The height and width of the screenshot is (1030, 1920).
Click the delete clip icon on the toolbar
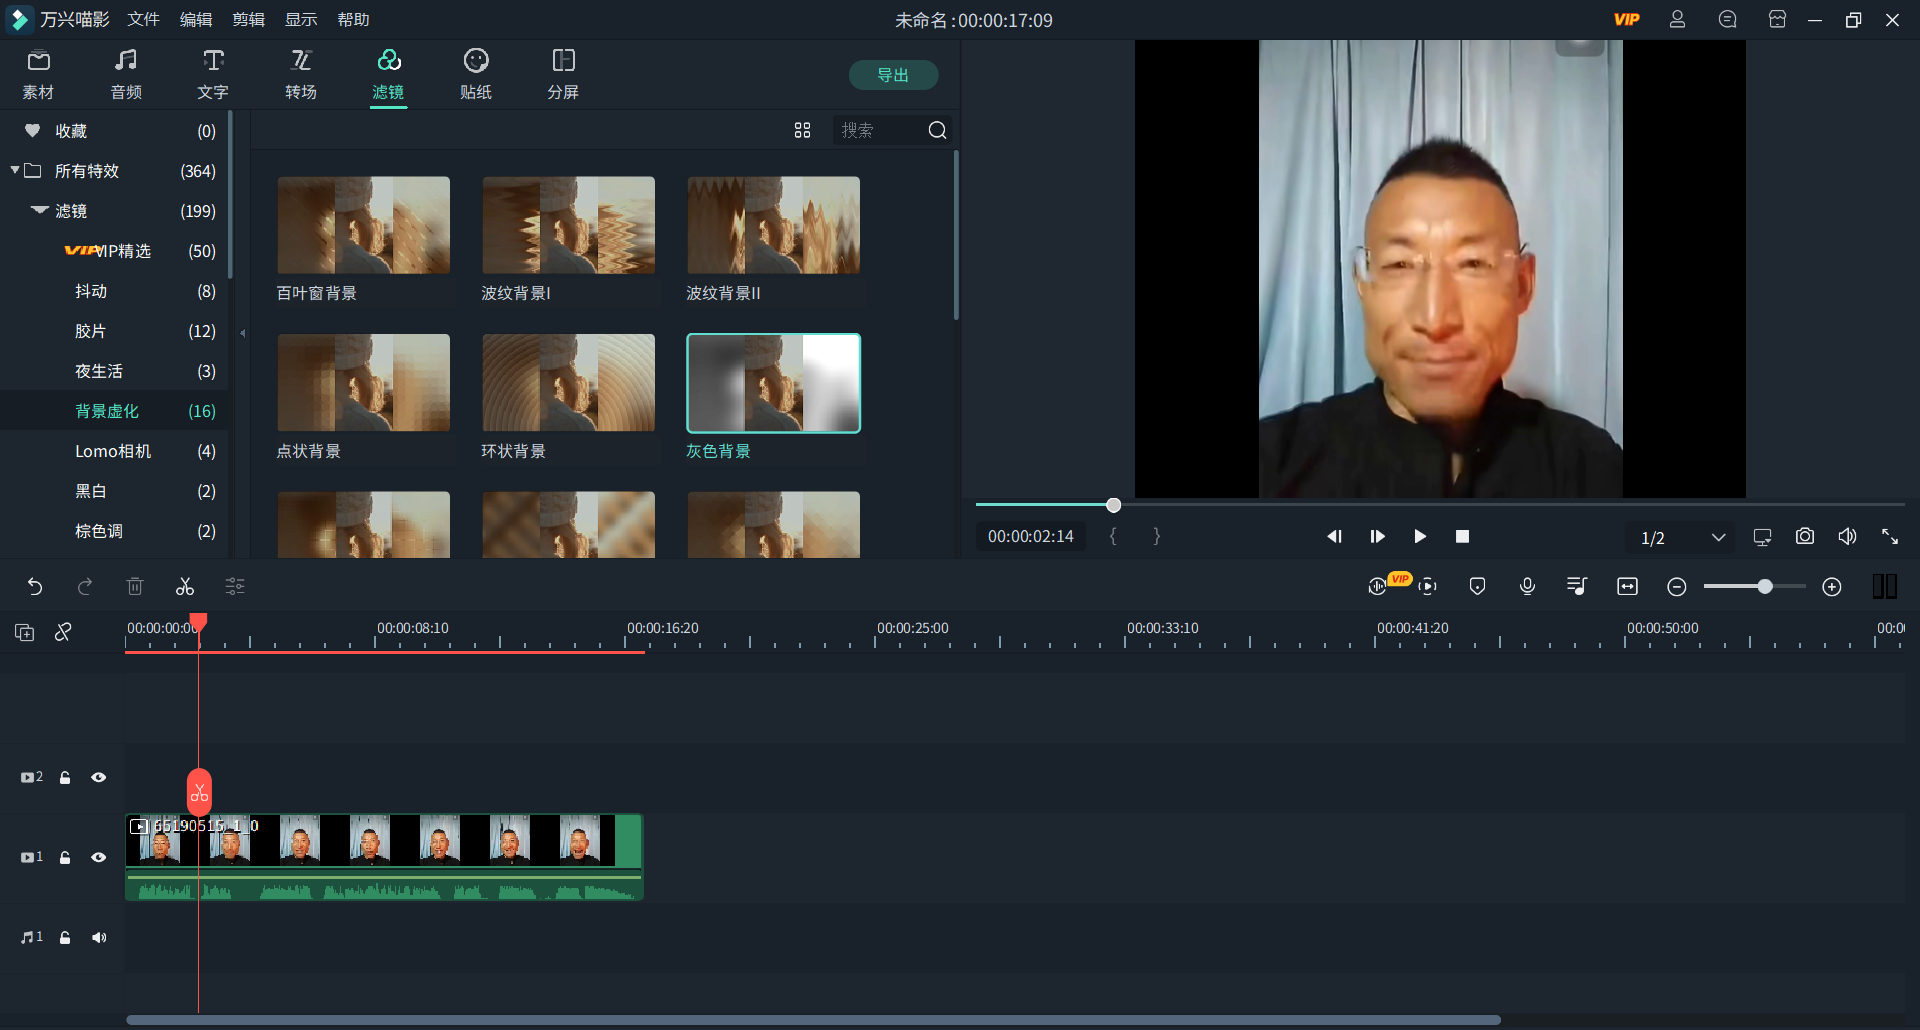(x=135, y=586)
